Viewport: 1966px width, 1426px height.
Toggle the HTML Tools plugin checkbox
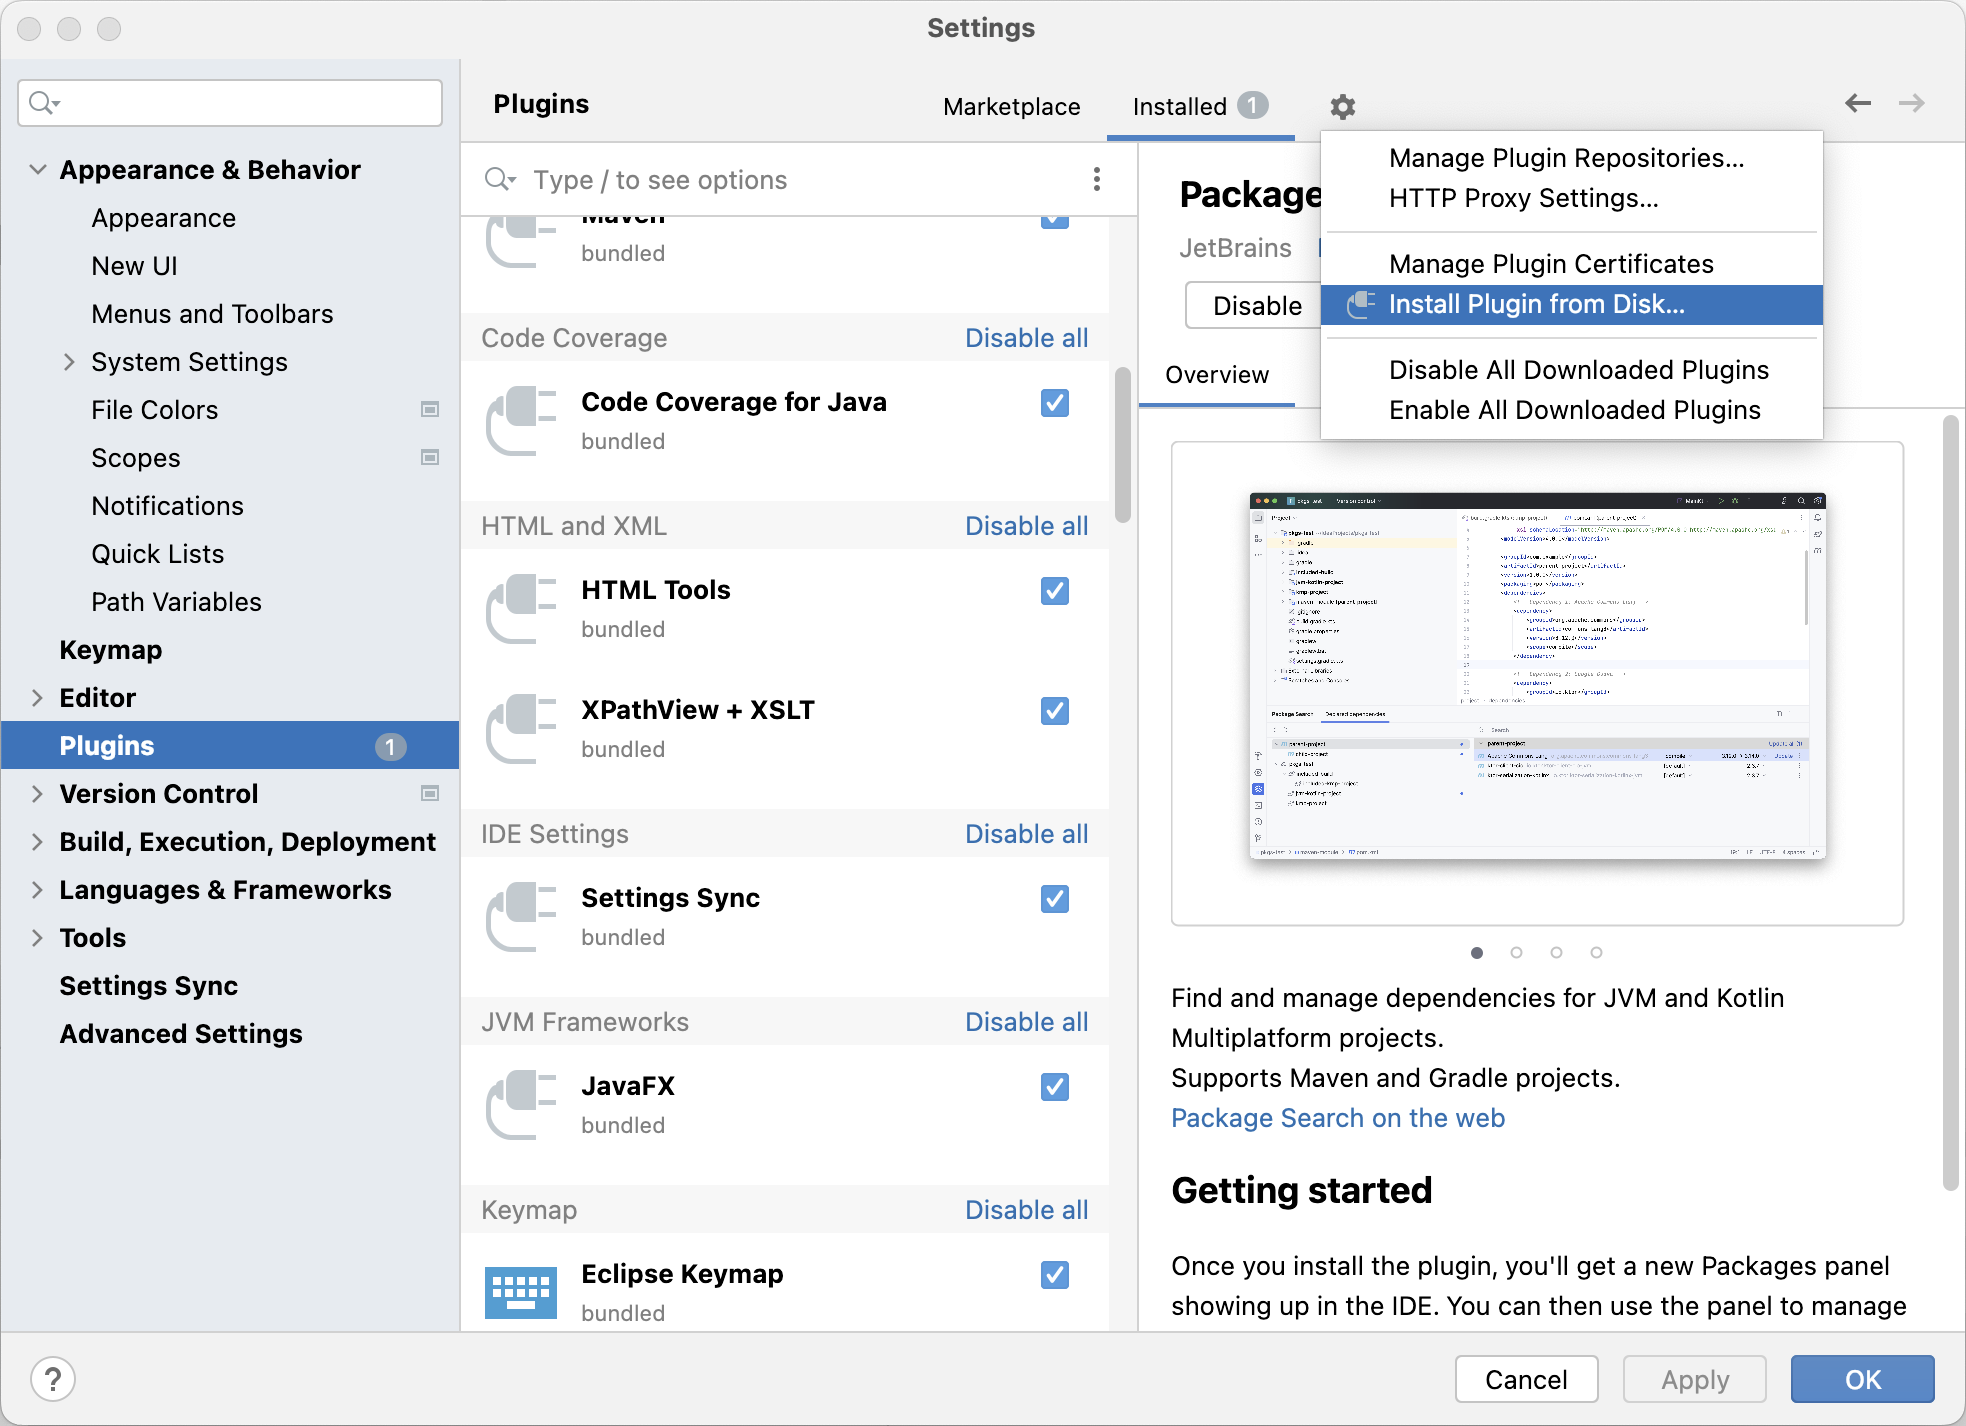tap(1055, 591)
